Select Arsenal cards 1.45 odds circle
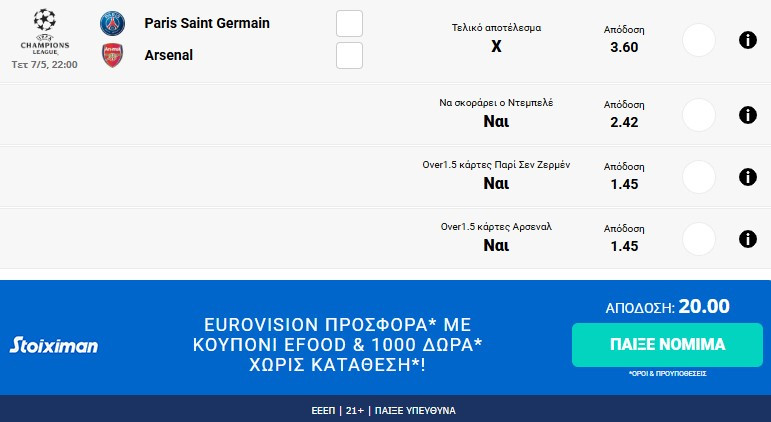The image size is (771, 422). pyautogui.click(x=698, y=239)
